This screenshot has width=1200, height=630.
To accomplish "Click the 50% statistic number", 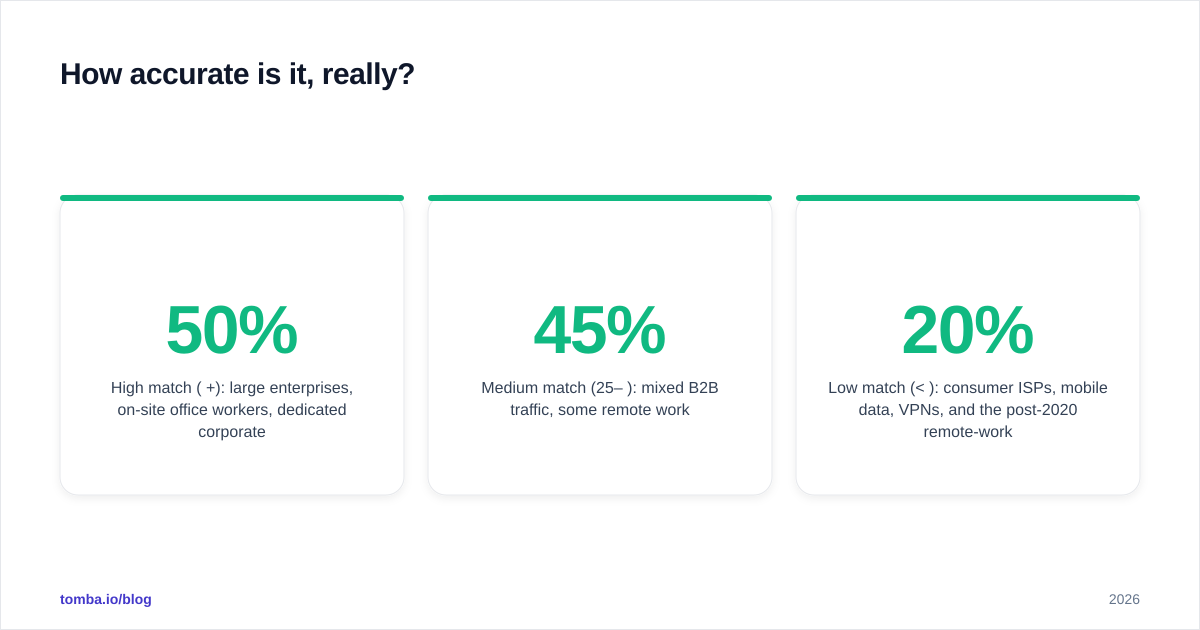I will coord(232,330).
